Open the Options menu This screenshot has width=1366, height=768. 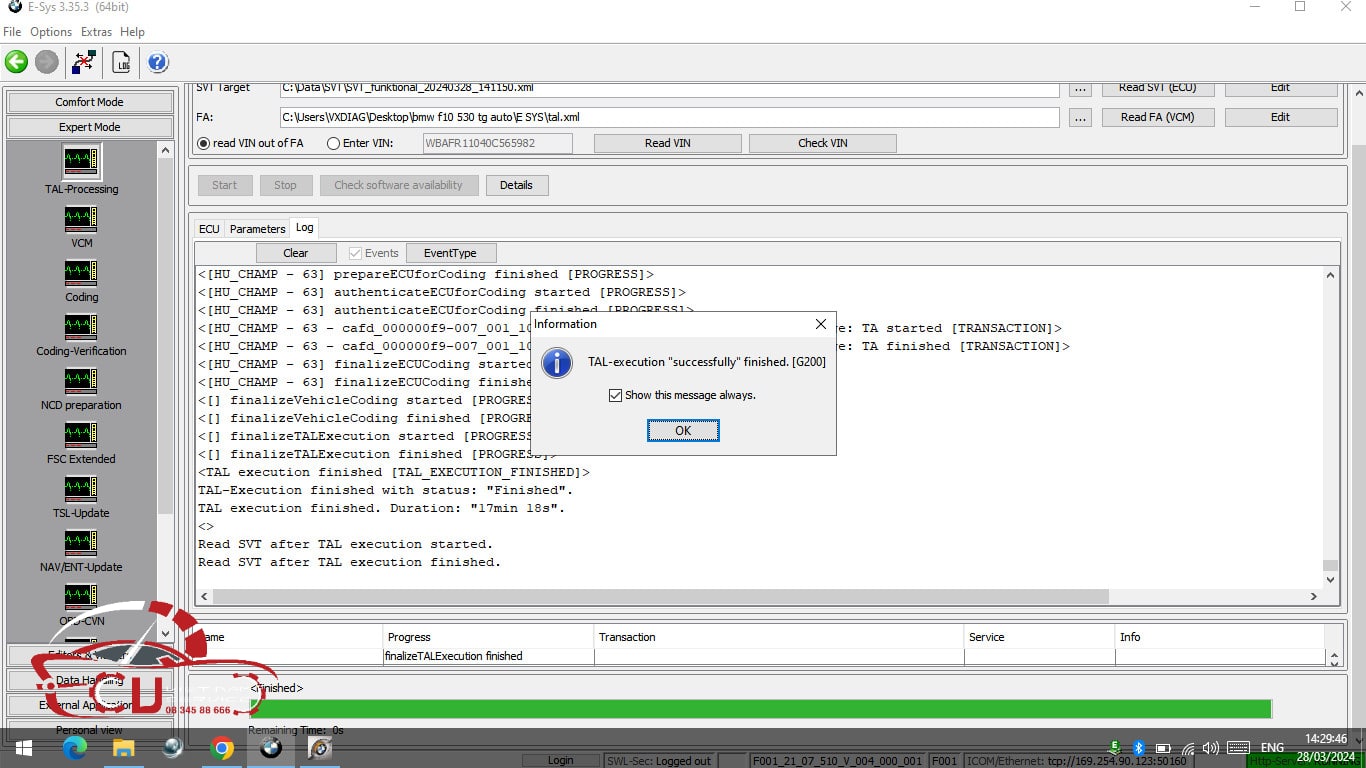point(51,32)
